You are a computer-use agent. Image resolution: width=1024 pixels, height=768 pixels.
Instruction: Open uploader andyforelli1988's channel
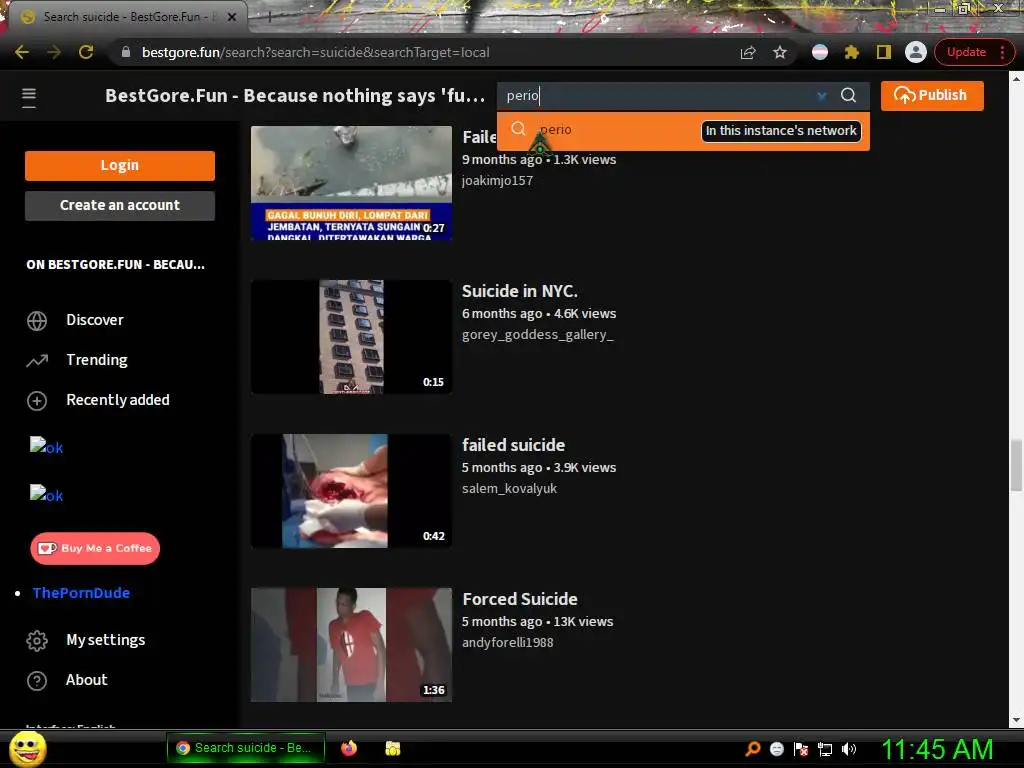pyautogui.click(x=507, y=643)
